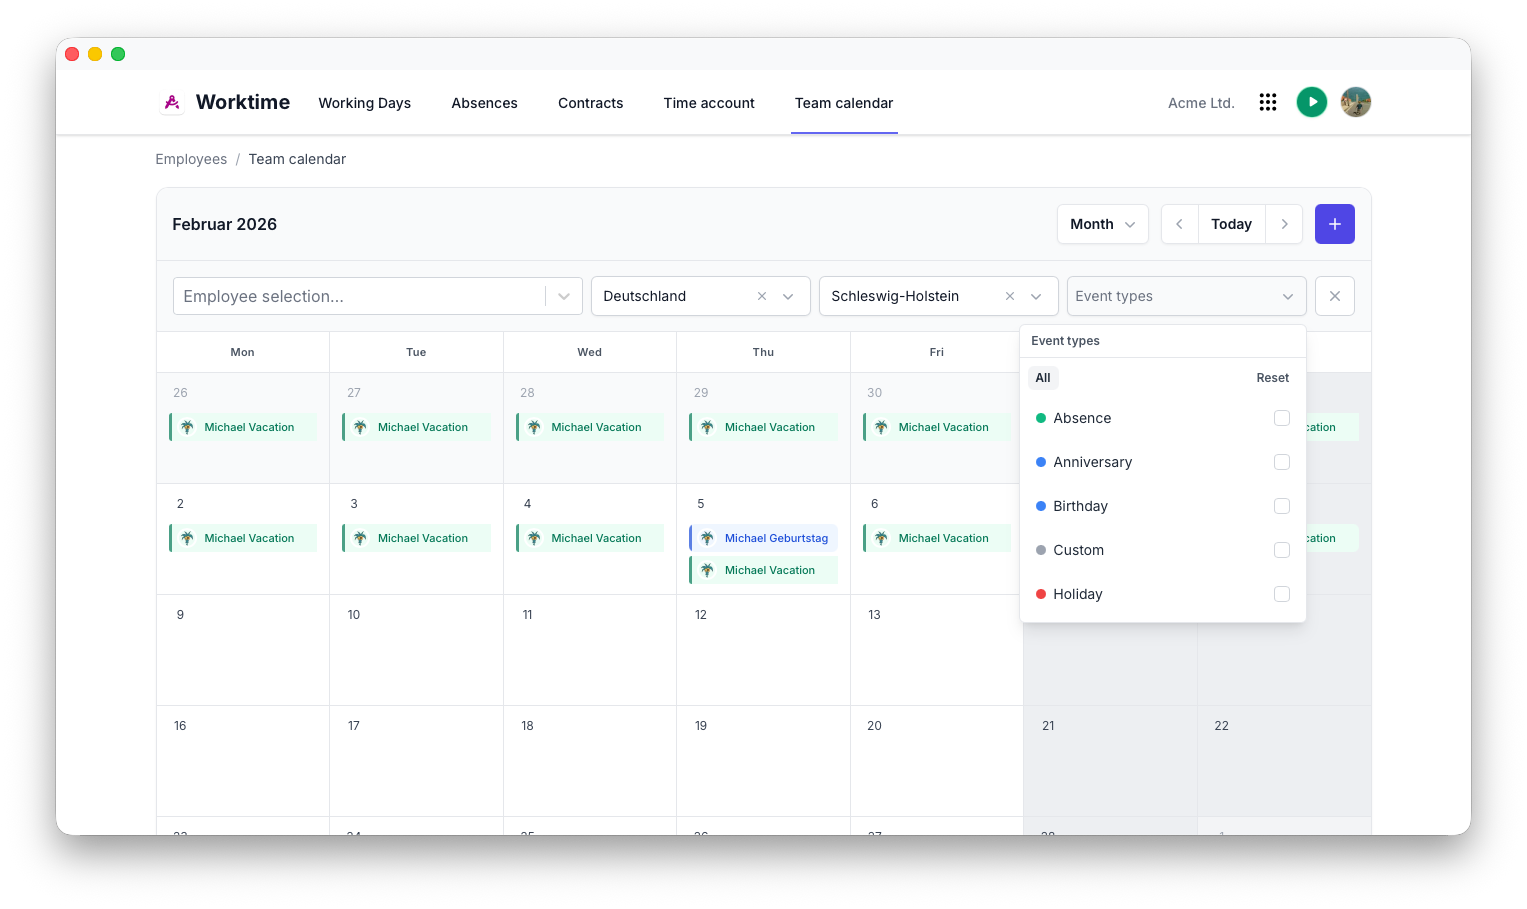This screenshot has height=909, width=1527.
Task: Expand the Schleswig-Holstein region dropdown
Action: point(1036,296)
